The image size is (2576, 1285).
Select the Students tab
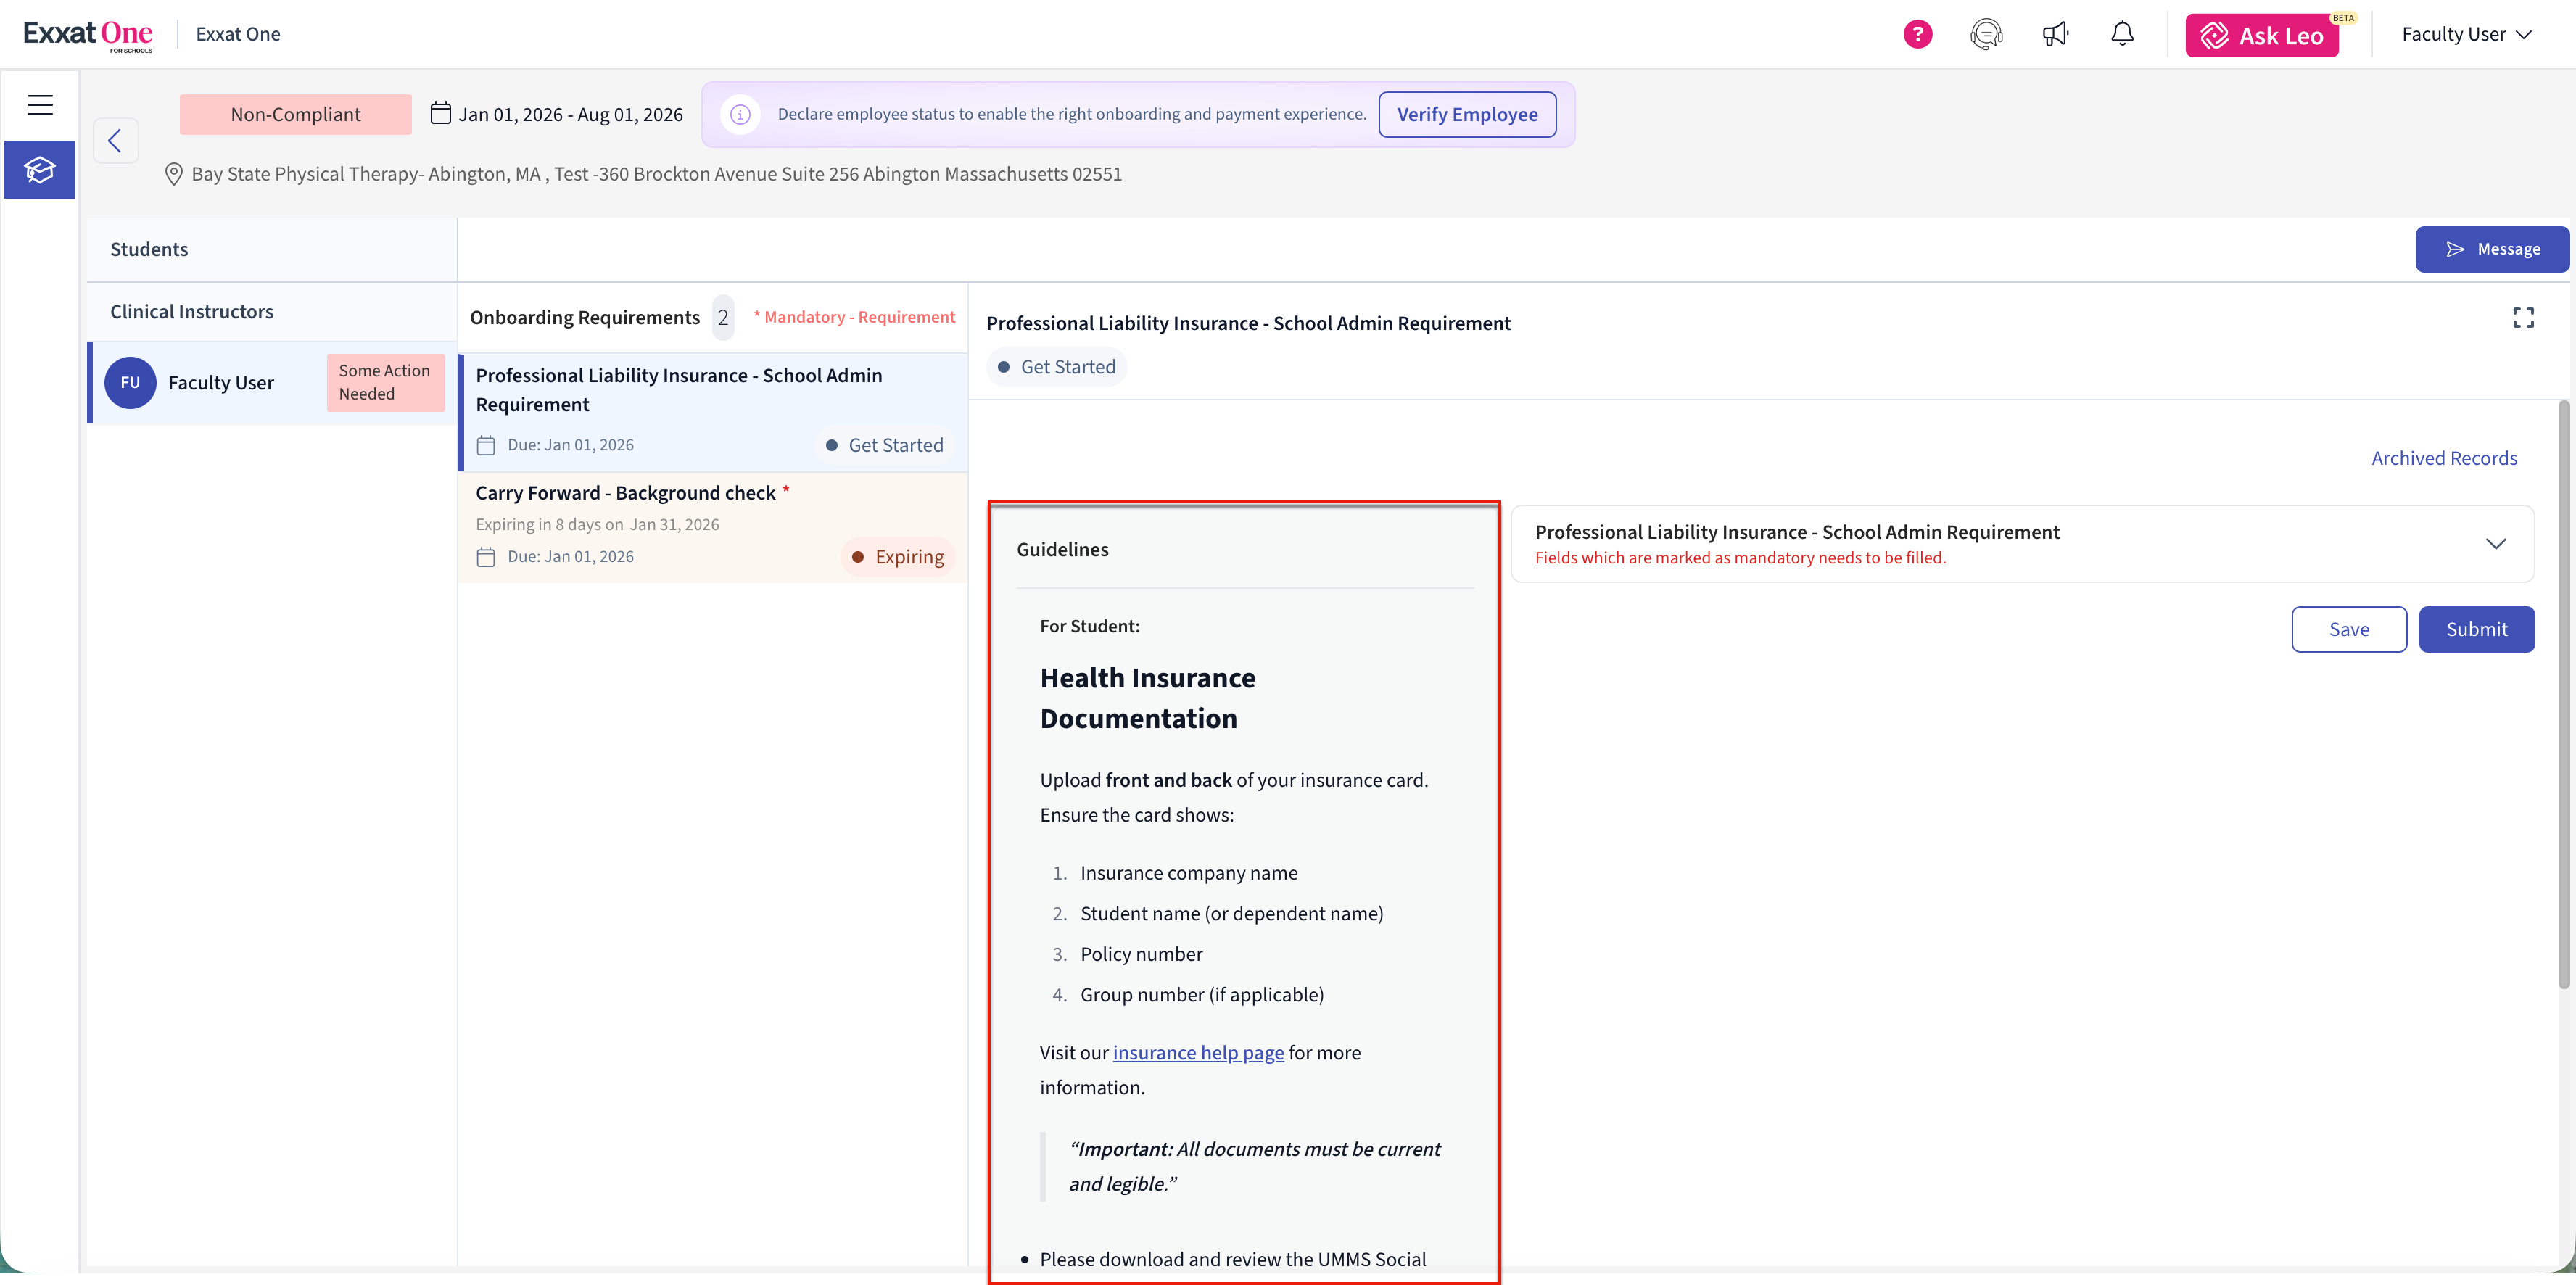[x=149, y=250]
